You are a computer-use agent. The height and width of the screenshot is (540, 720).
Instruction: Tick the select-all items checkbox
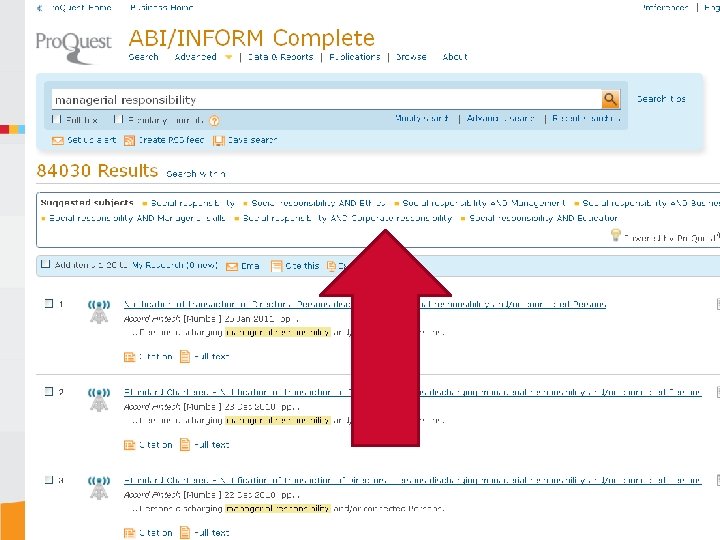click(x=45, y=264)
